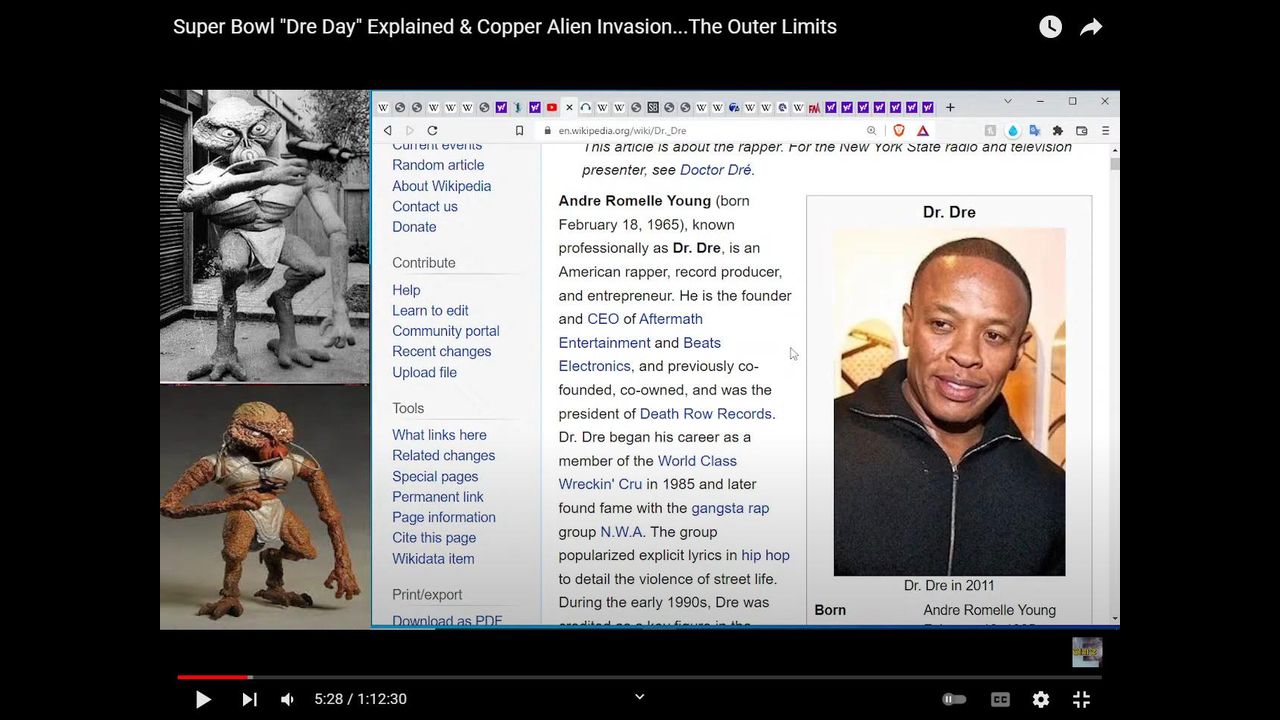
Task: Click the Watch Later clock icon
Action: [x=1050, y=27]
